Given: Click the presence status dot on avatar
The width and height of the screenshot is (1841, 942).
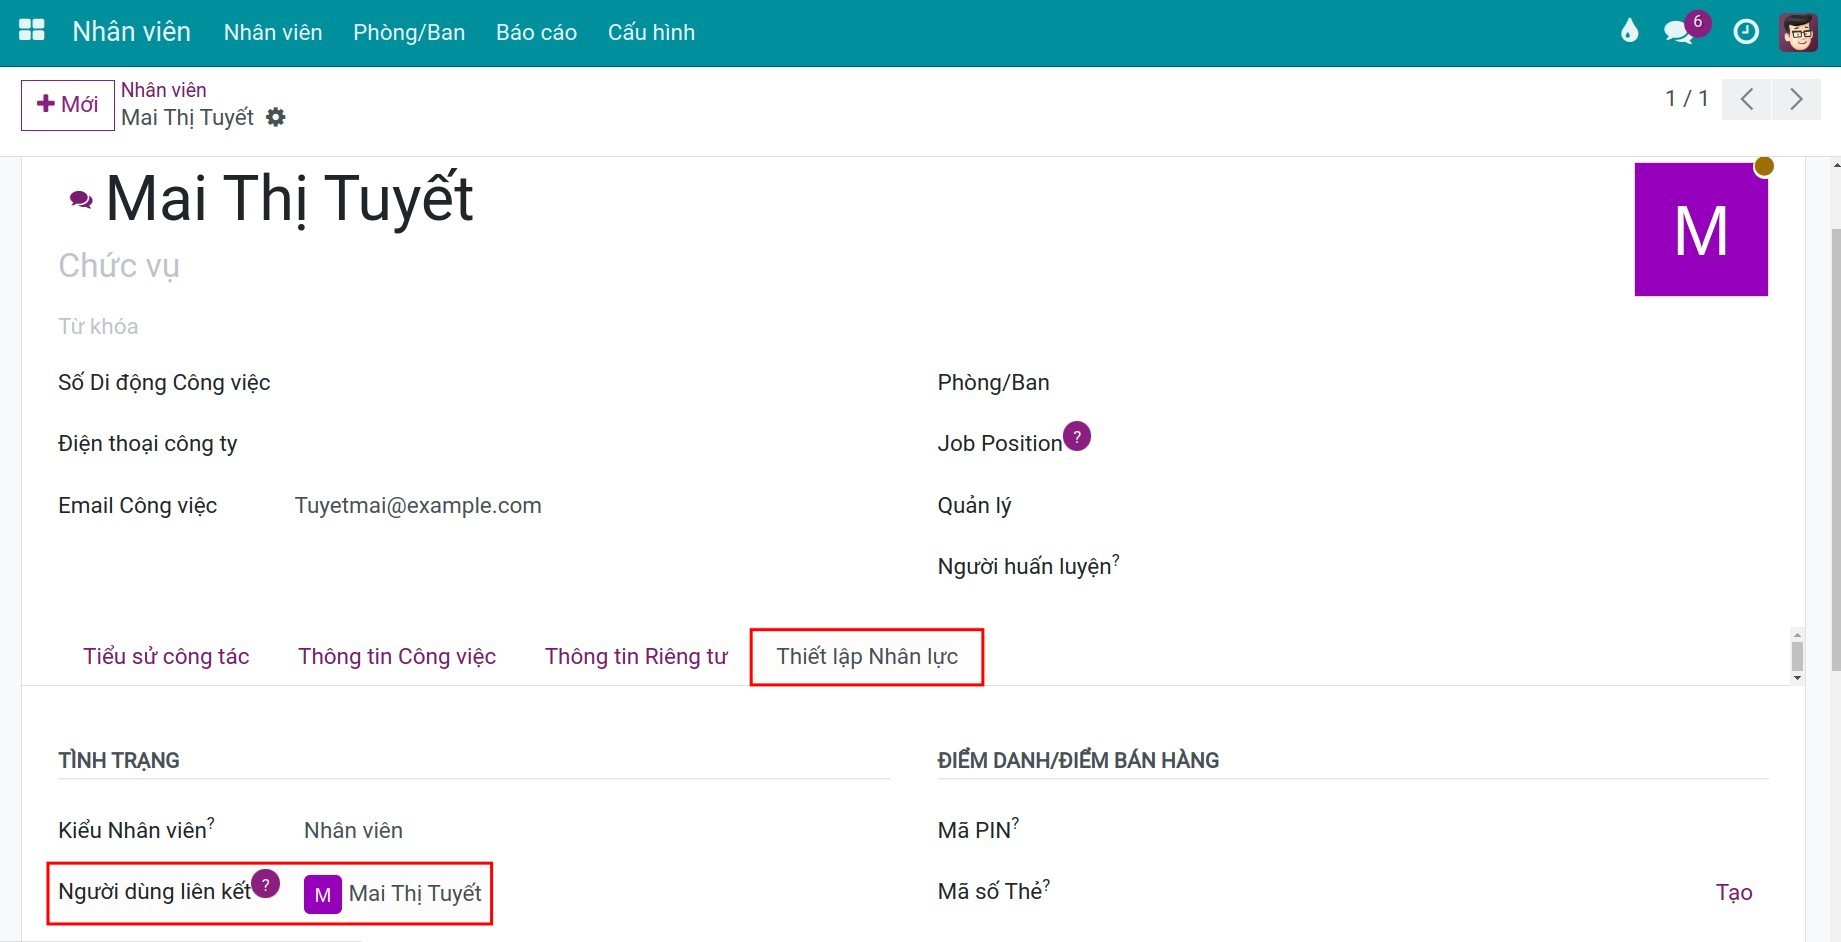Looking at the screenshot, I should pos(1764,166).
